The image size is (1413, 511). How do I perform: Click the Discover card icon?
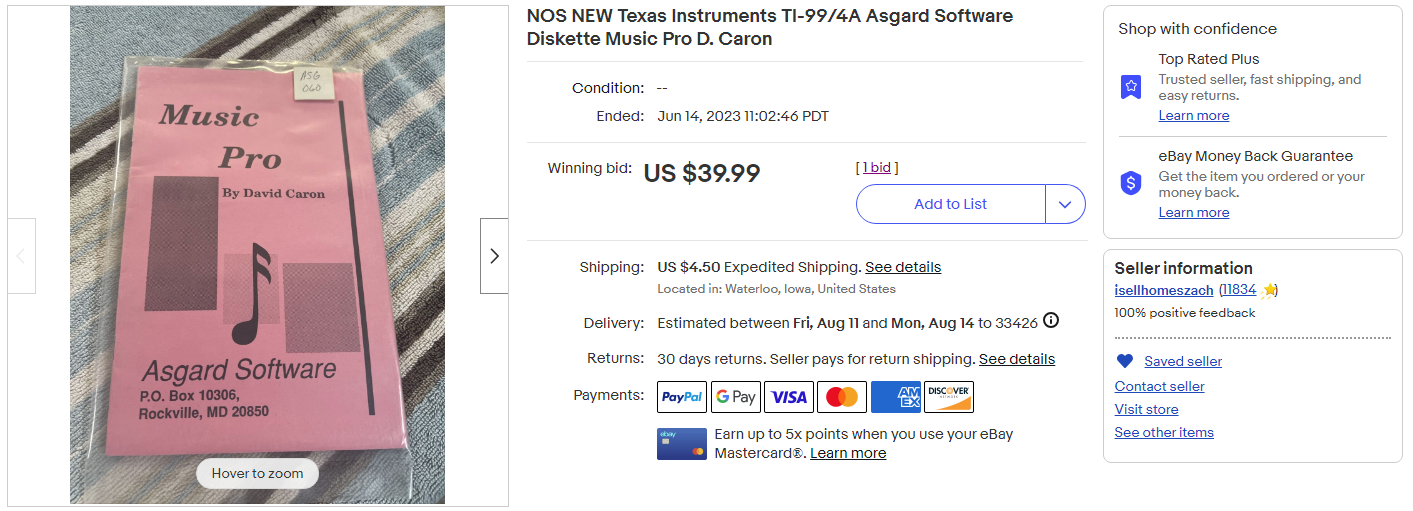pyautogui.click(x=949, y=397)
